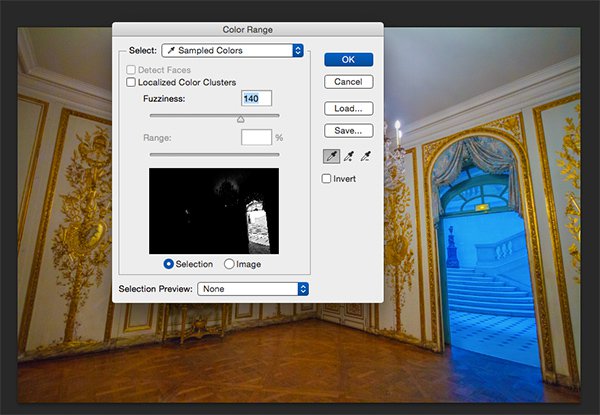Pick the Subtract from Sample eyedropper
The width and height of the screenshot is (600, 415).
[x=365, y=156]
